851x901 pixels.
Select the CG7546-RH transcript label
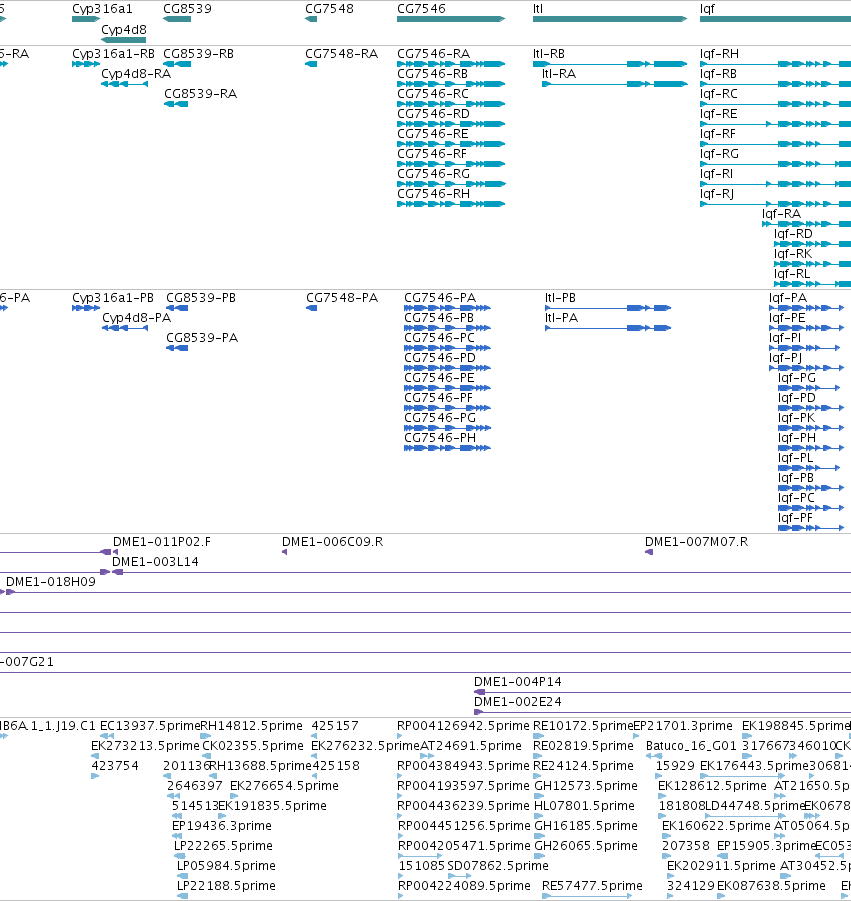click(x=433, y=194)
